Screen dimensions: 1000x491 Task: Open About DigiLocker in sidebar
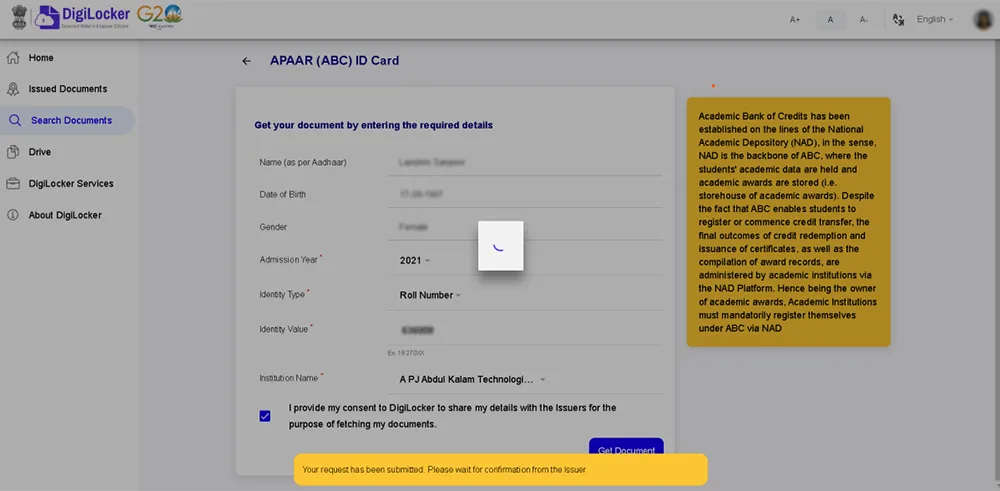(67, 215)
